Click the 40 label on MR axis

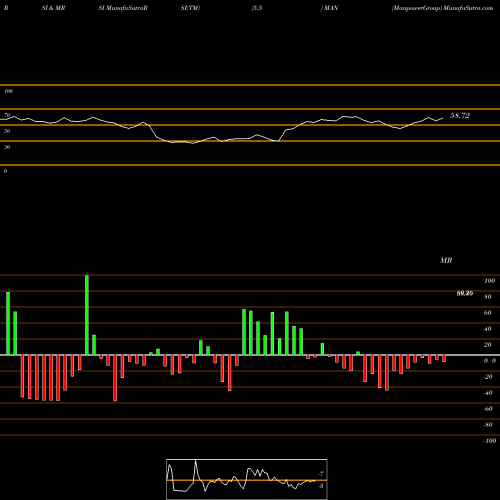488,329
